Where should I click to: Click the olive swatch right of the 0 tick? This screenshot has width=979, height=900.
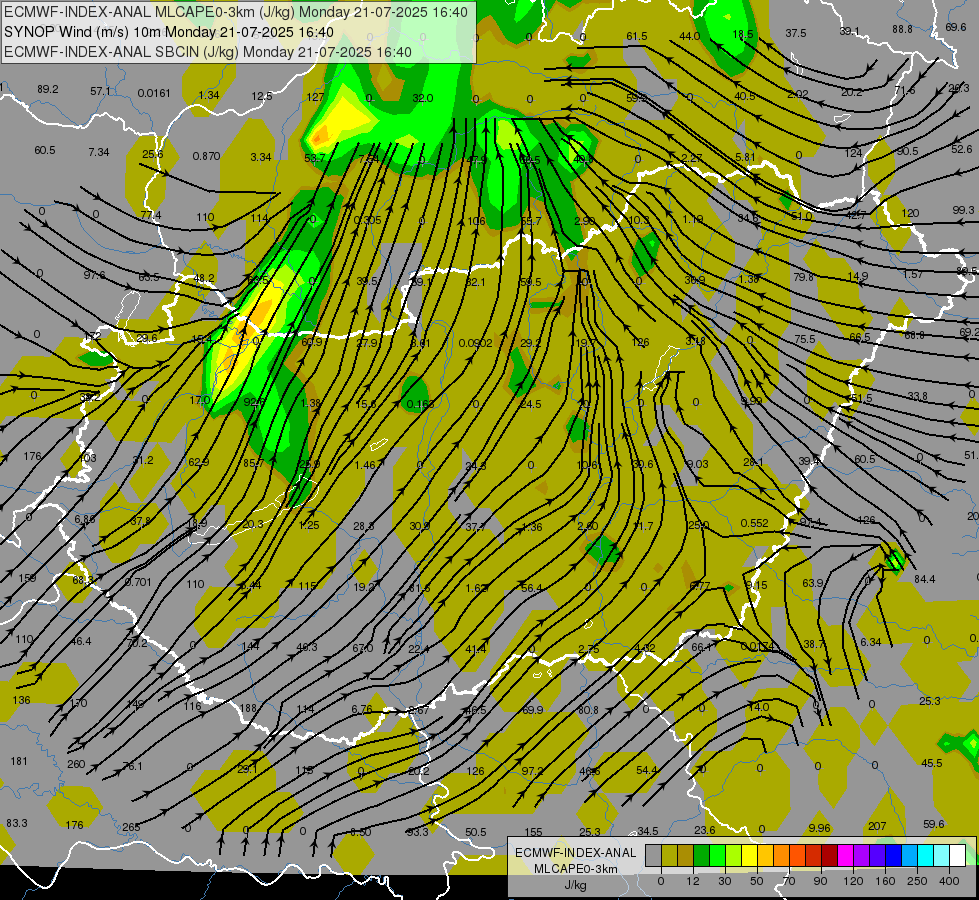coord(669,855)
